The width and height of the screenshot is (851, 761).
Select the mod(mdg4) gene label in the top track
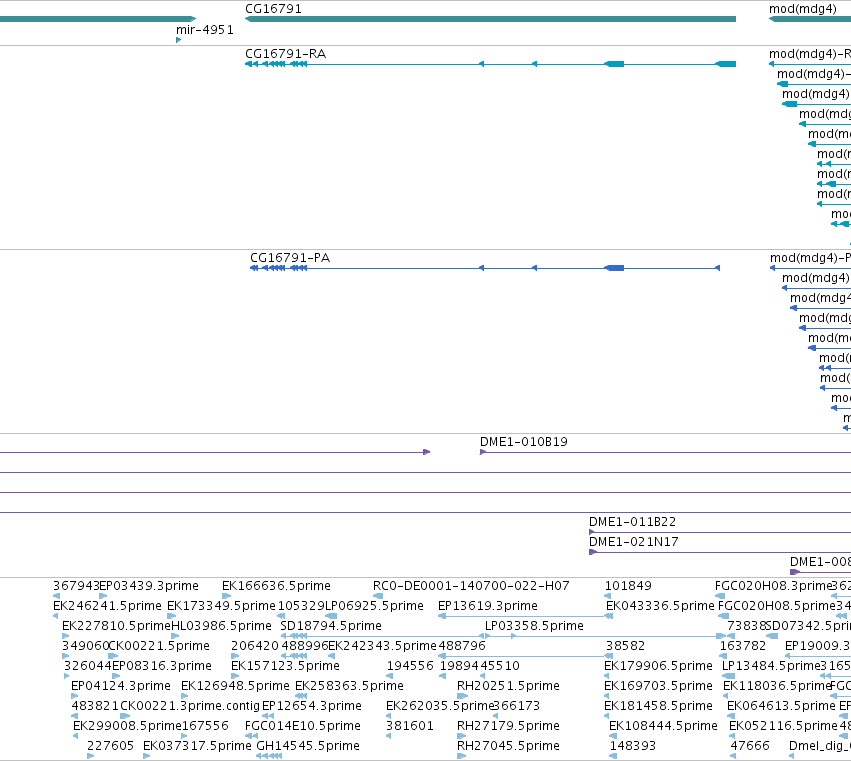tap(802, 9)
